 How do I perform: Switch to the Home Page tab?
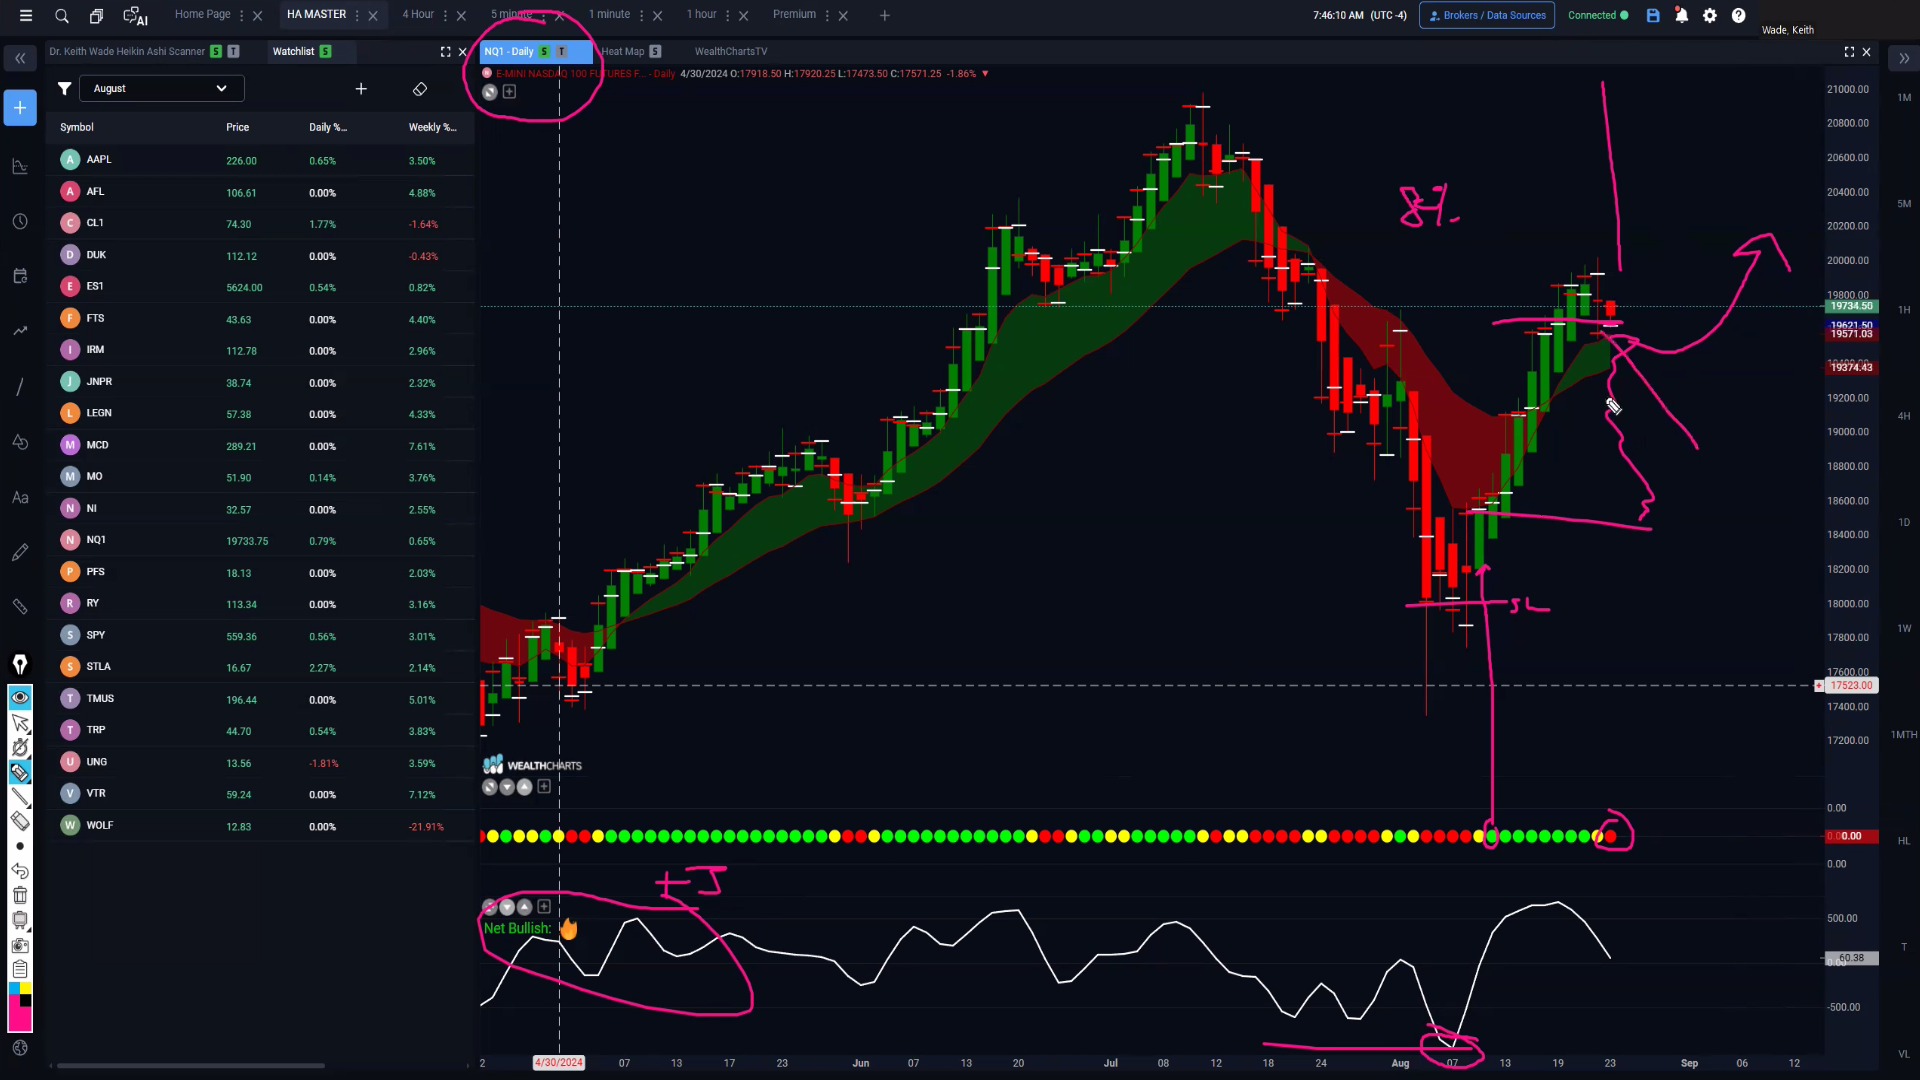point(202,14)
